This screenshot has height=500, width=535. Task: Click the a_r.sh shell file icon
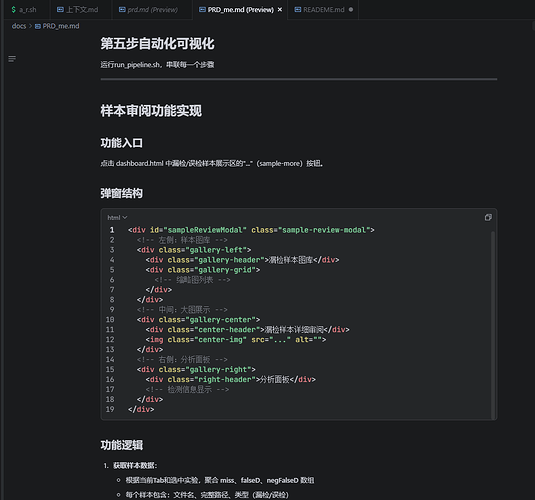pyautogui.click(x=14, y=10)
